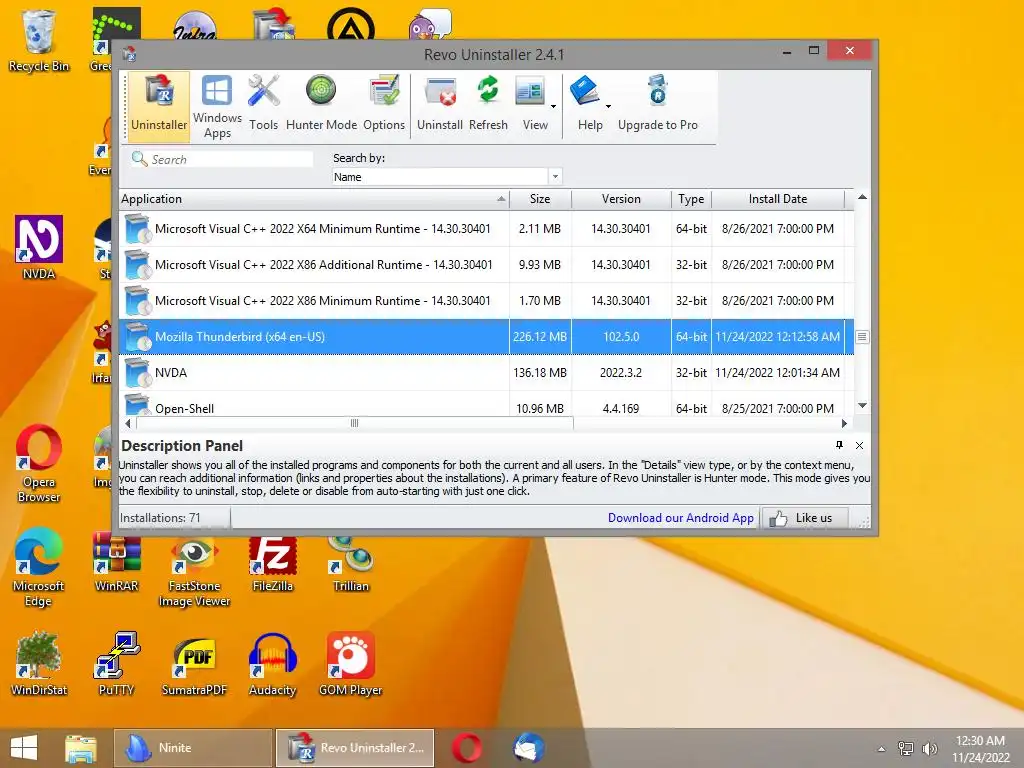1024x768 pixels.
Task: Open File Explorer from taskbar
Action: 80,748
